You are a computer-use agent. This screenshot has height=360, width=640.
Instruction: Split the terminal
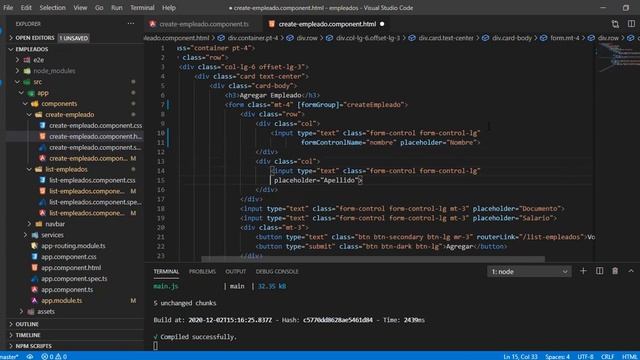(599, 271)
